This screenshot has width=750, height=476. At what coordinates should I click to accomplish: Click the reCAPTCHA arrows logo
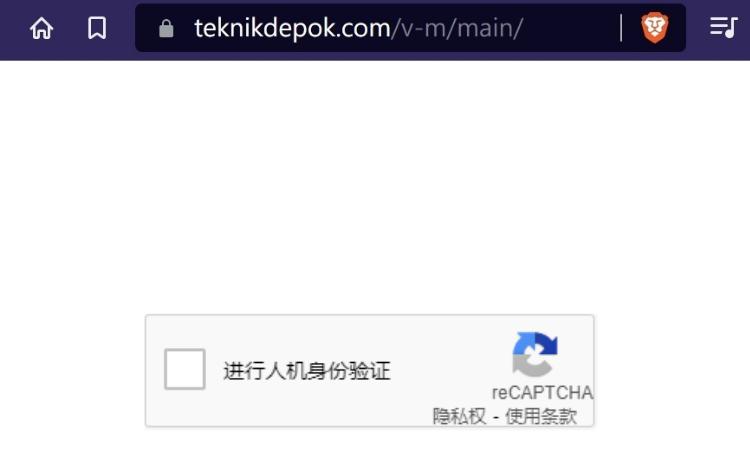[x=535, y=354]
